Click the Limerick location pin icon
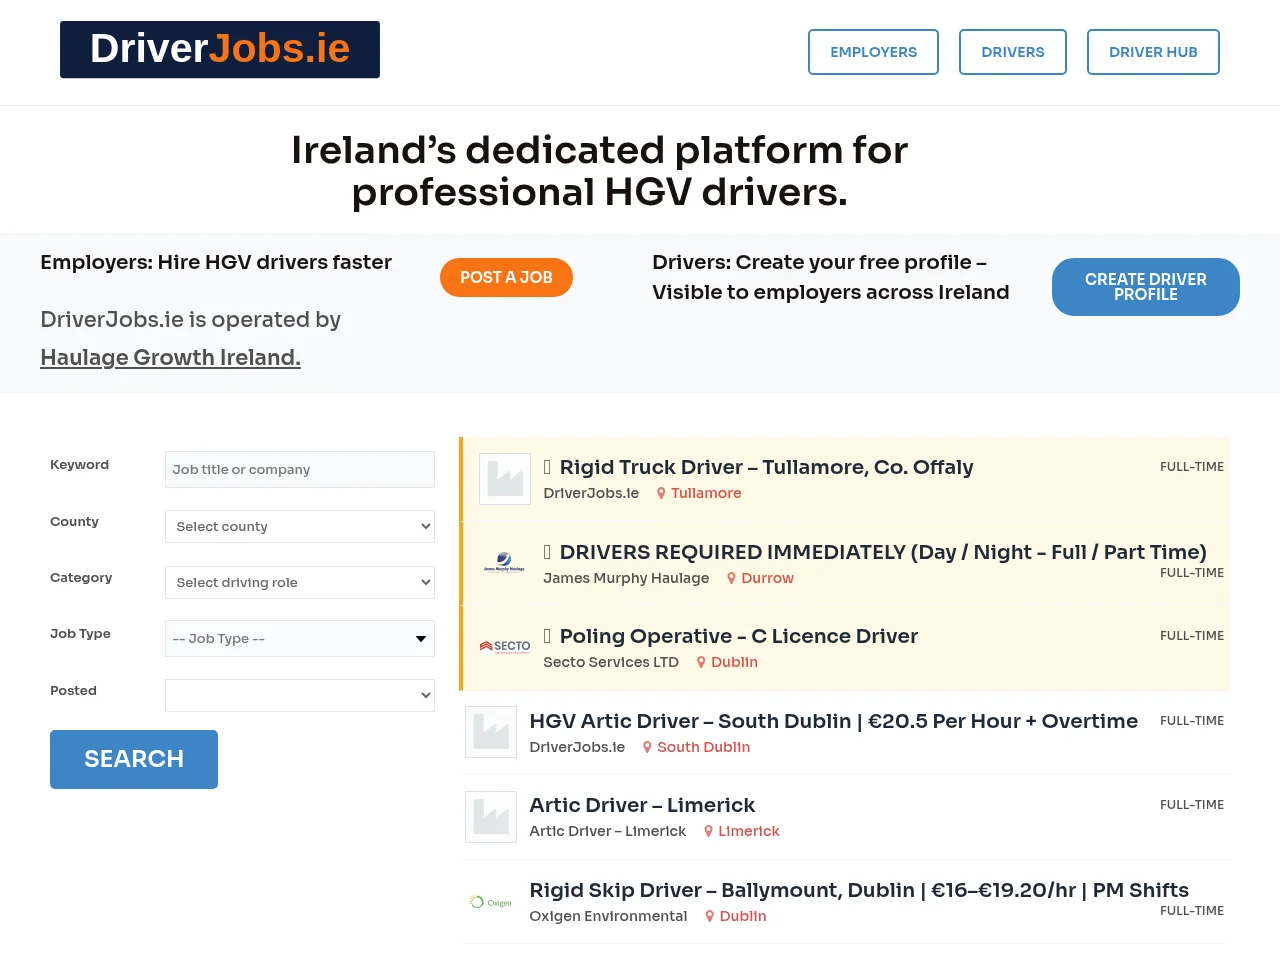Viewport: 1280px width, 960px height. (x=708, y=831)
